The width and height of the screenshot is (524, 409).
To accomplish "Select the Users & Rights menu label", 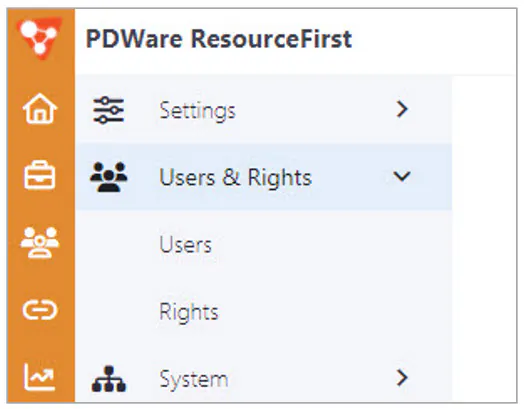I will [236, 177].
